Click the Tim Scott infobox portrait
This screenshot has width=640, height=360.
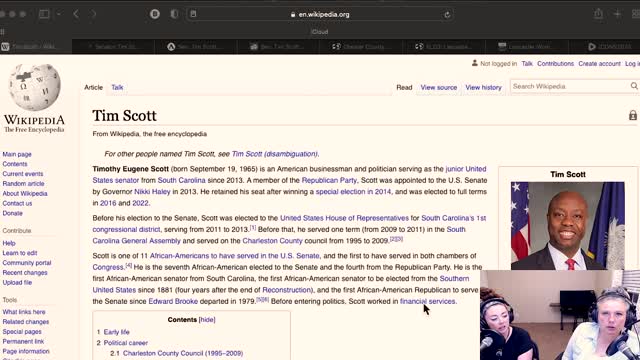click(568, 226)
